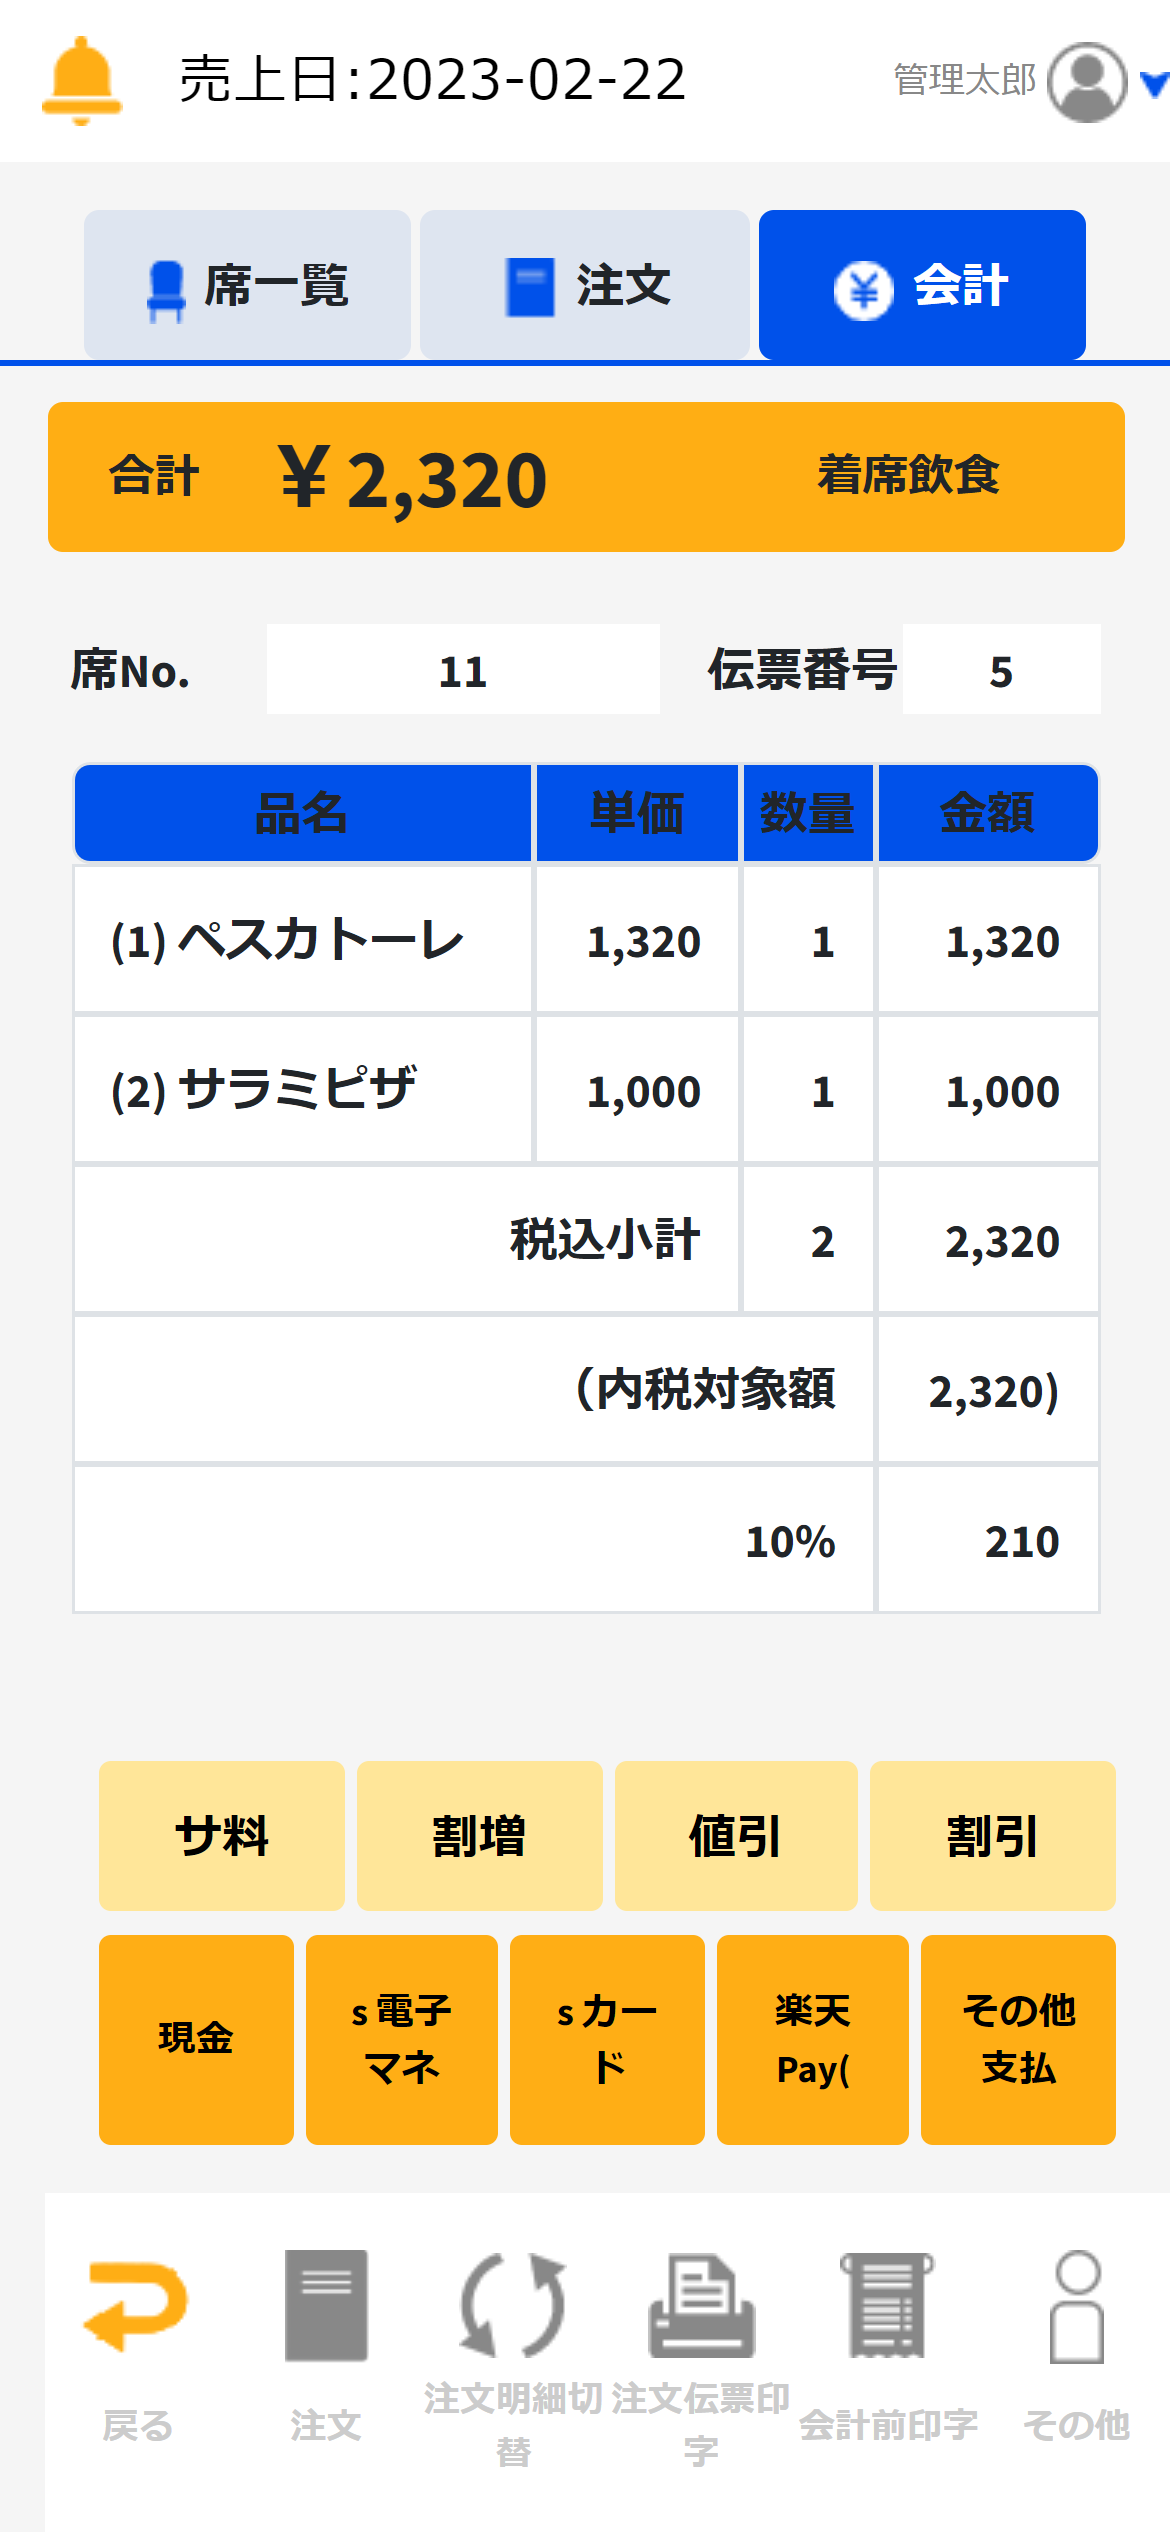Click the 注文伝票印字 printer icon

pos(701,2305)
